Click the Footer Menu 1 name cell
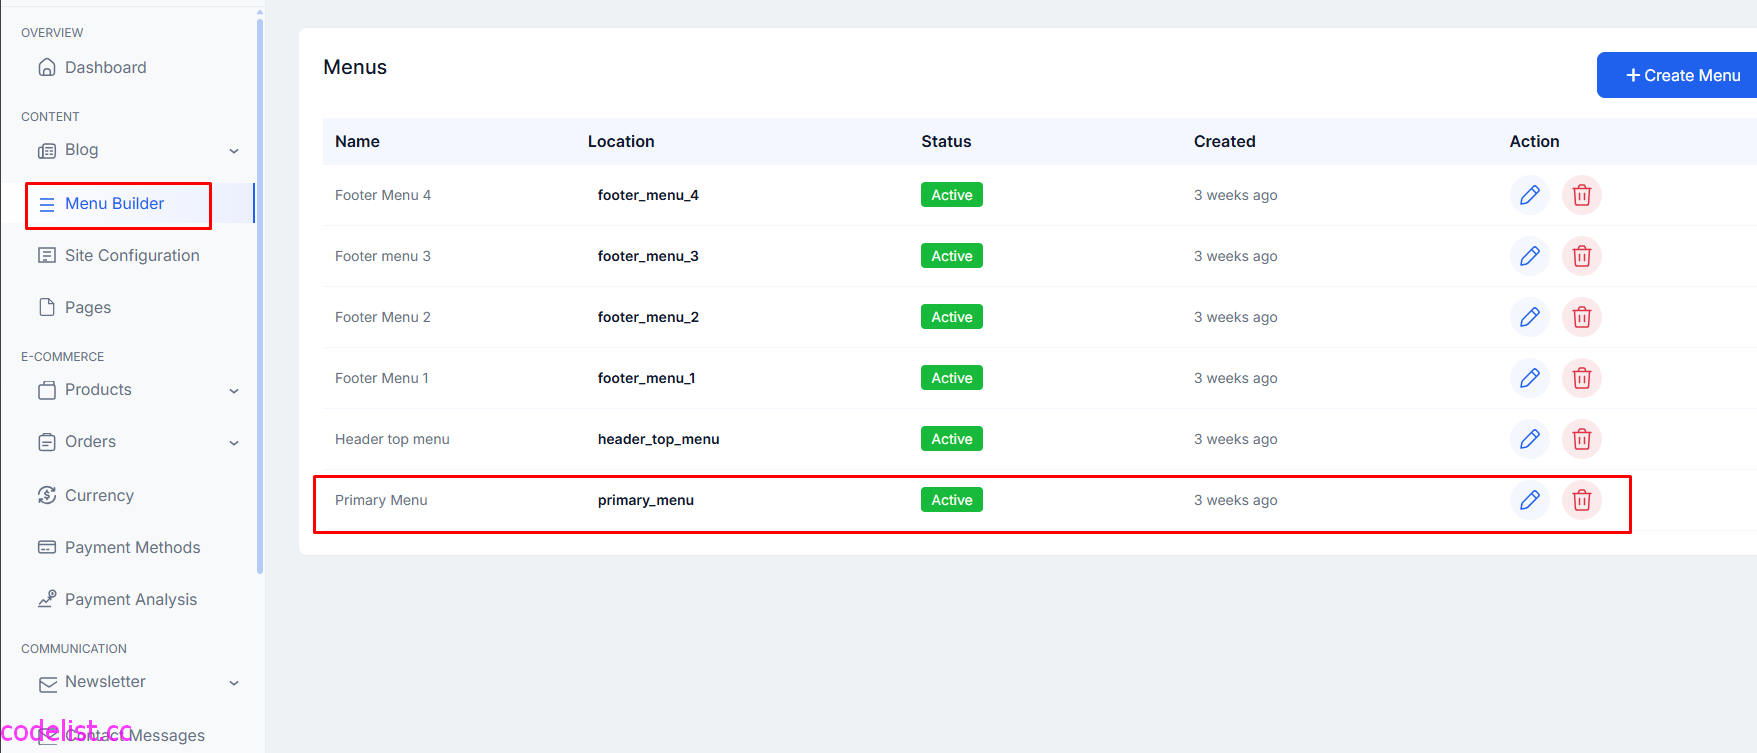 pos(382,378)
